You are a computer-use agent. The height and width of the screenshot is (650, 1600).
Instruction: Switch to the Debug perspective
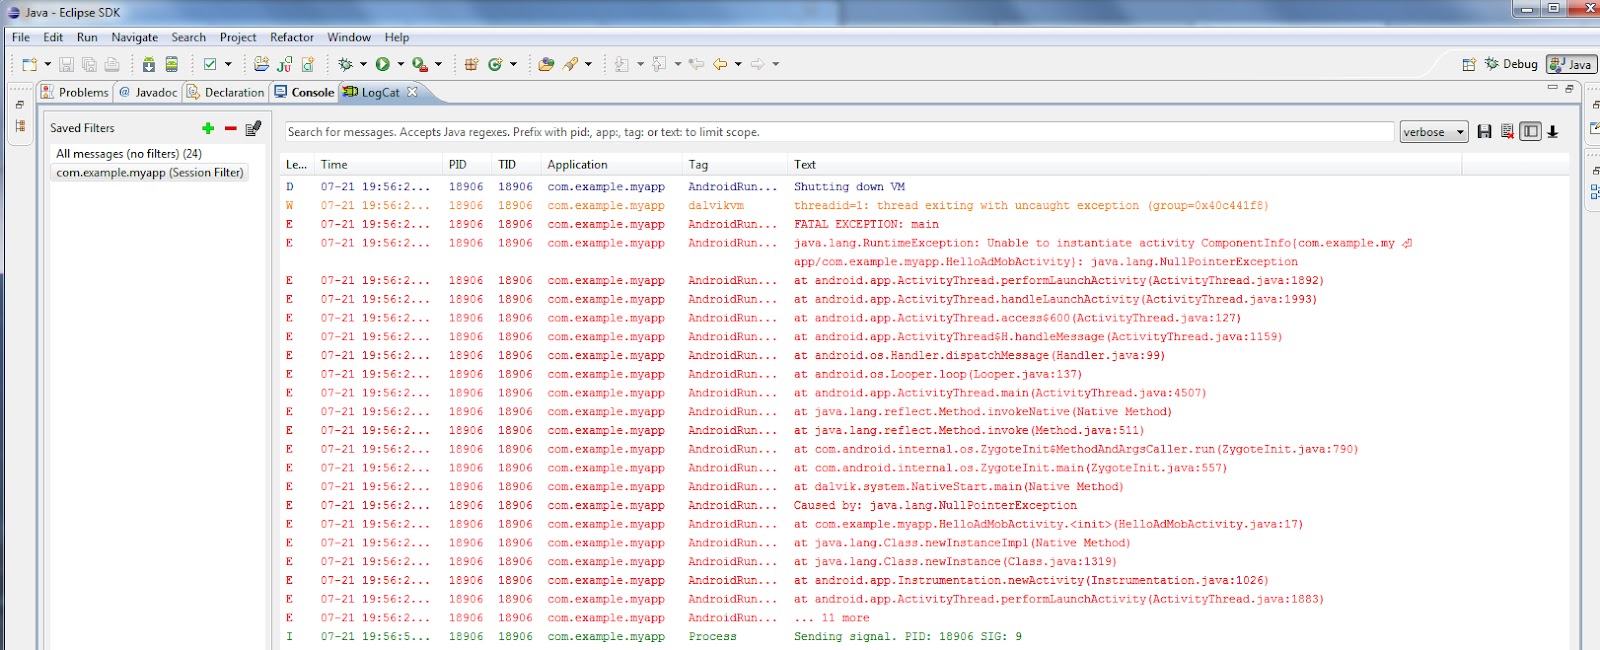pos(1511,64)
